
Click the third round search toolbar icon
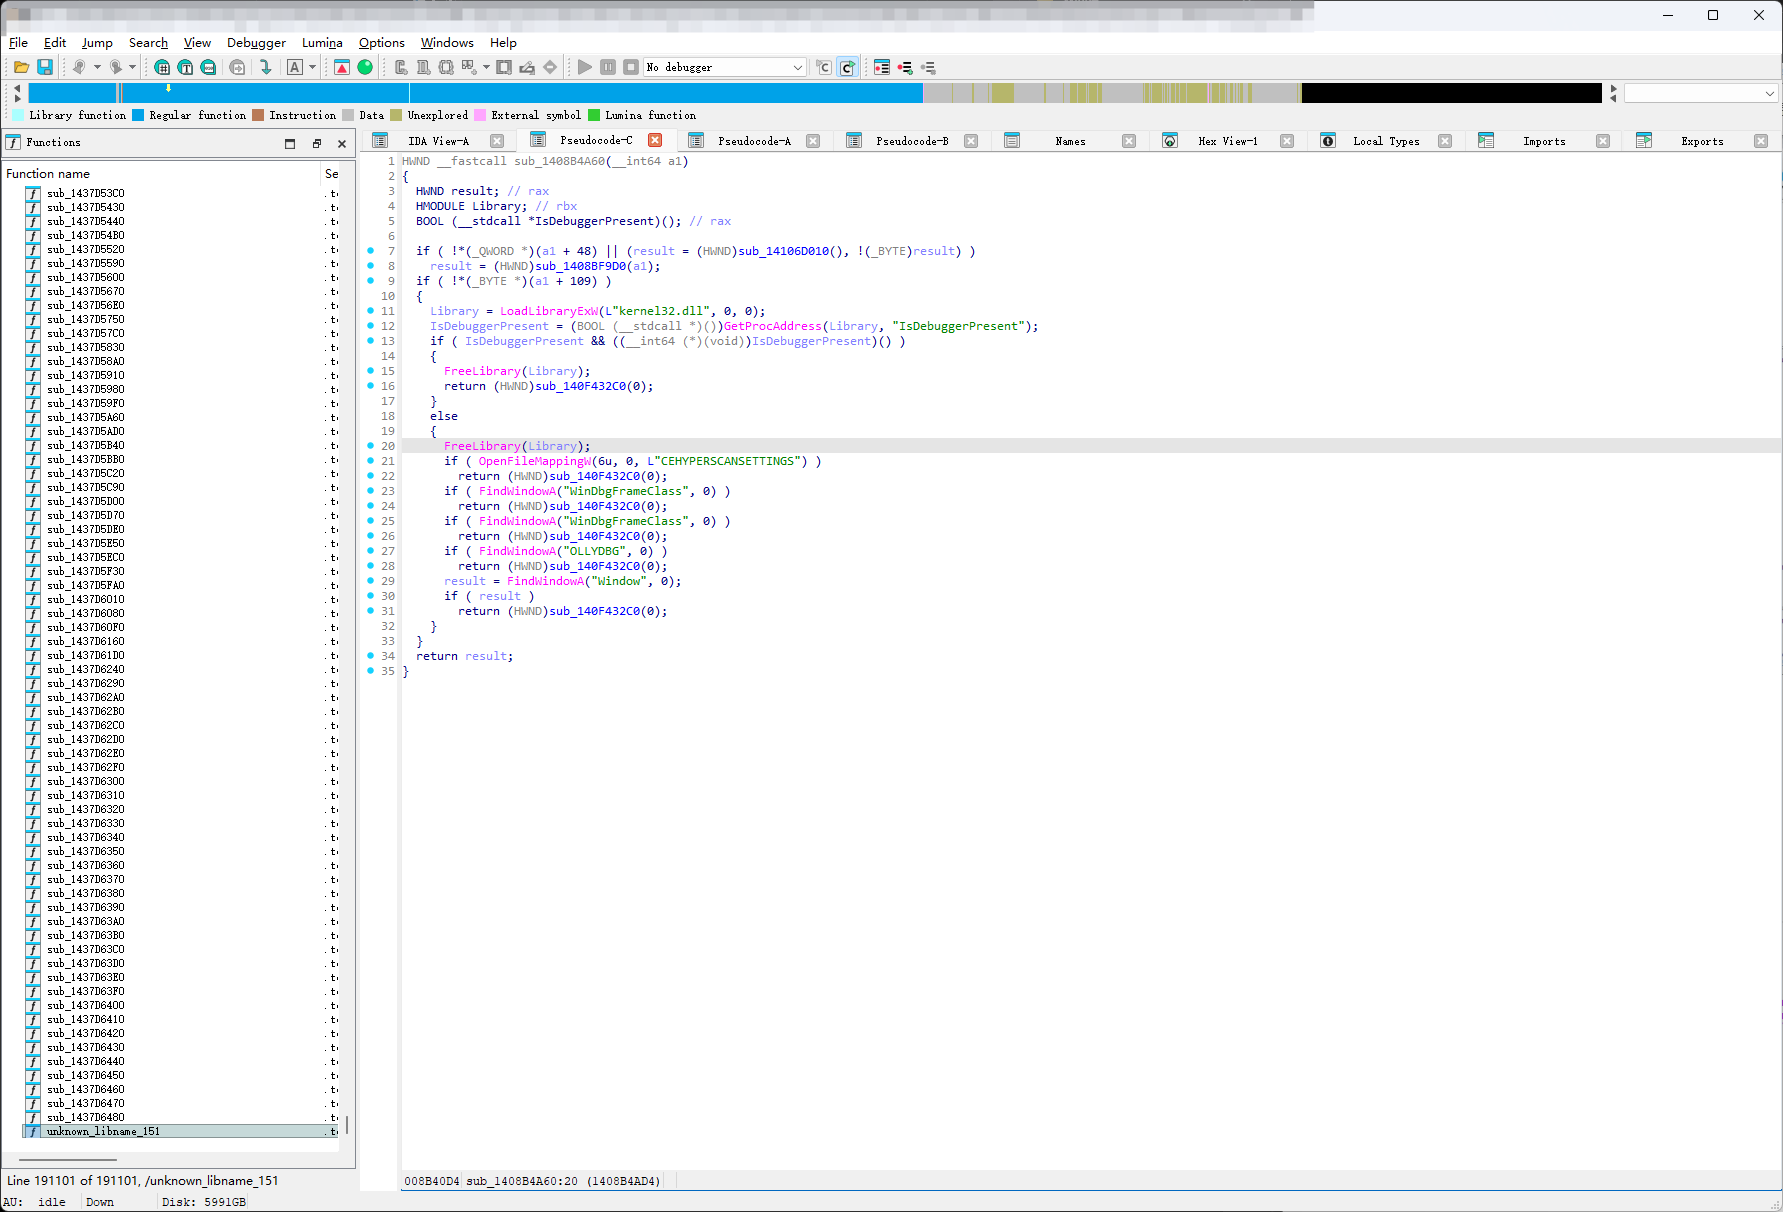coord(208,67)
